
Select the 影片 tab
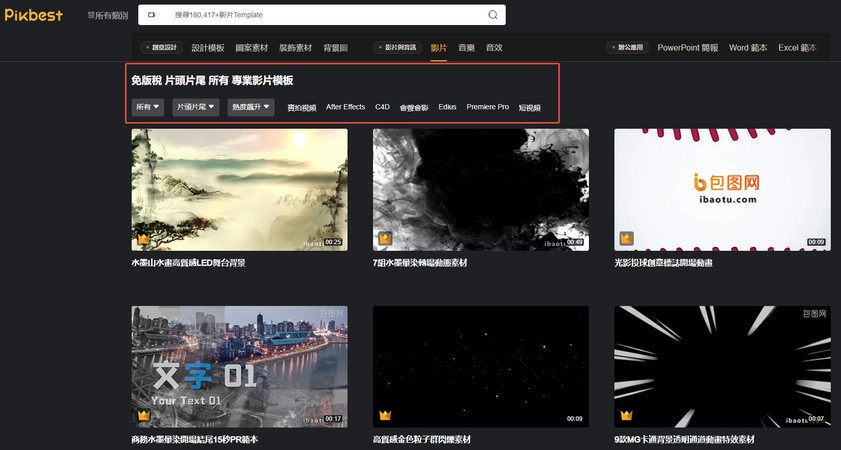[439, 48]
